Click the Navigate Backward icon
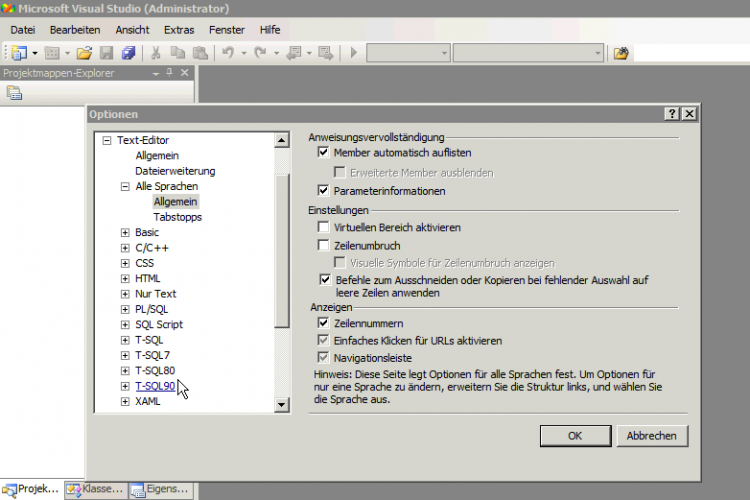The height and width of the screenshot is (500, 750). [x=293, y=53]
